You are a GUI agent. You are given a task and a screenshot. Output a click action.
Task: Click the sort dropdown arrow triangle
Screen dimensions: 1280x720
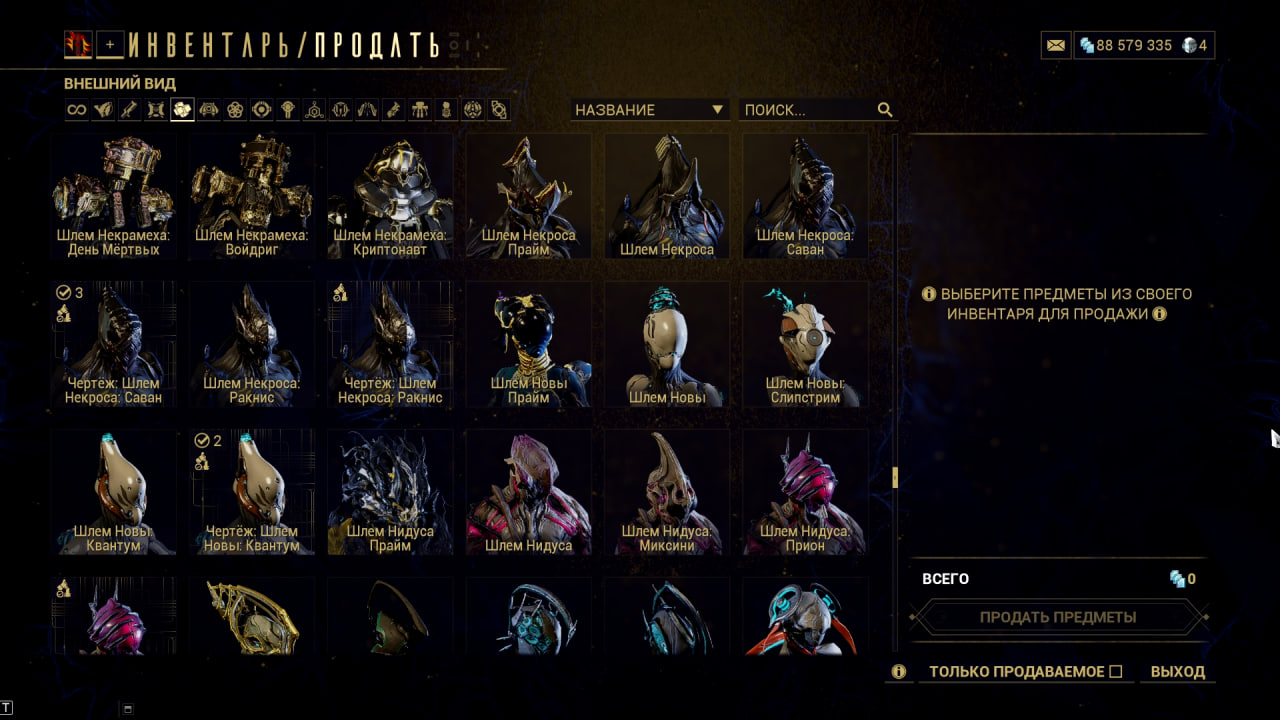pos(717,110)
